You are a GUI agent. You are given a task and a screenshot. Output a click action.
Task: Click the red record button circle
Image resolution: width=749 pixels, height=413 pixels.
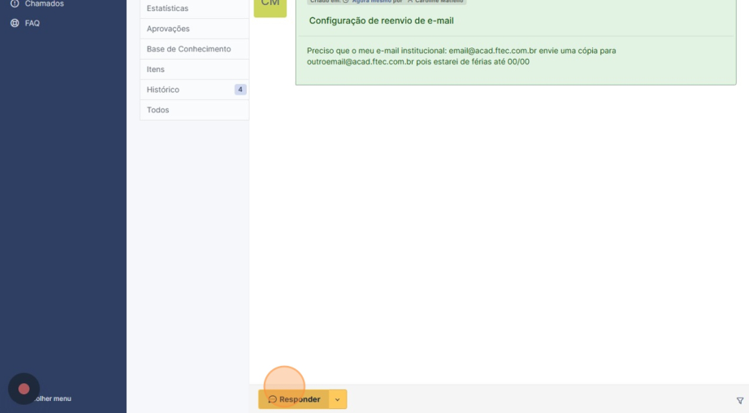tap(24, 389)
